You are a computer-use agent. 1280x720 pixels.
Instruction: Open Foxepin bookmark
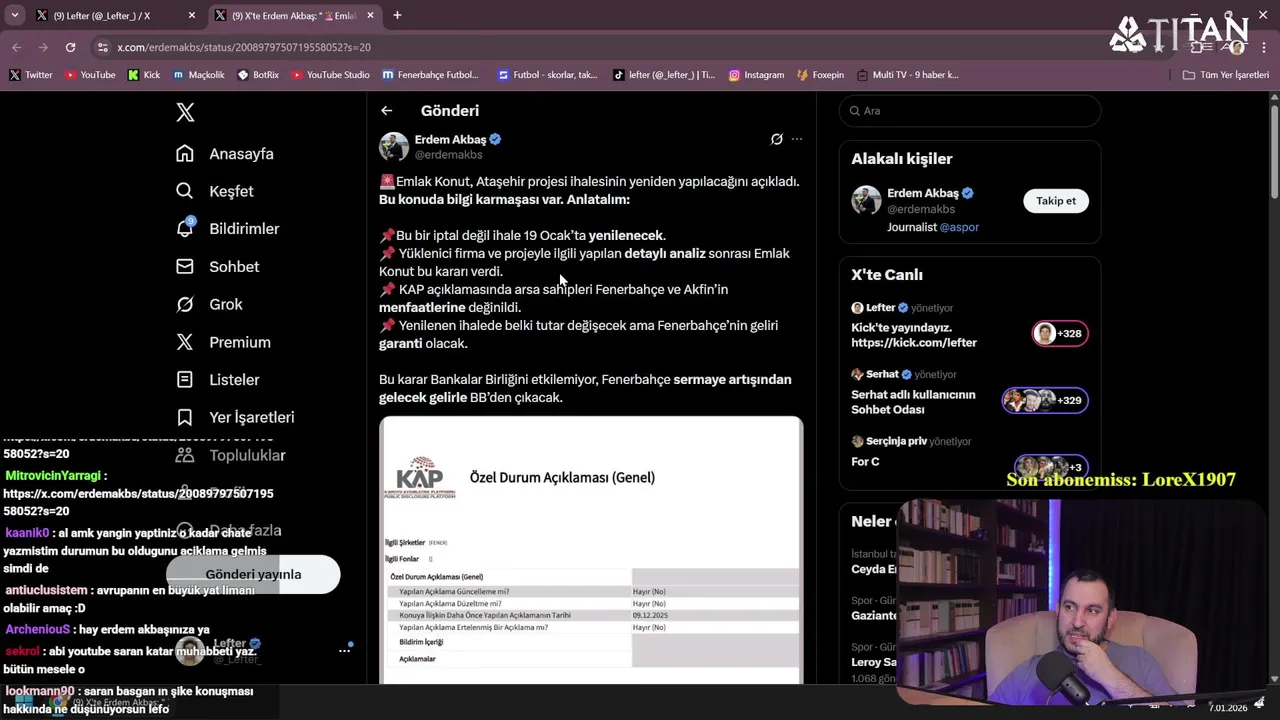click(x=820, y=75)
